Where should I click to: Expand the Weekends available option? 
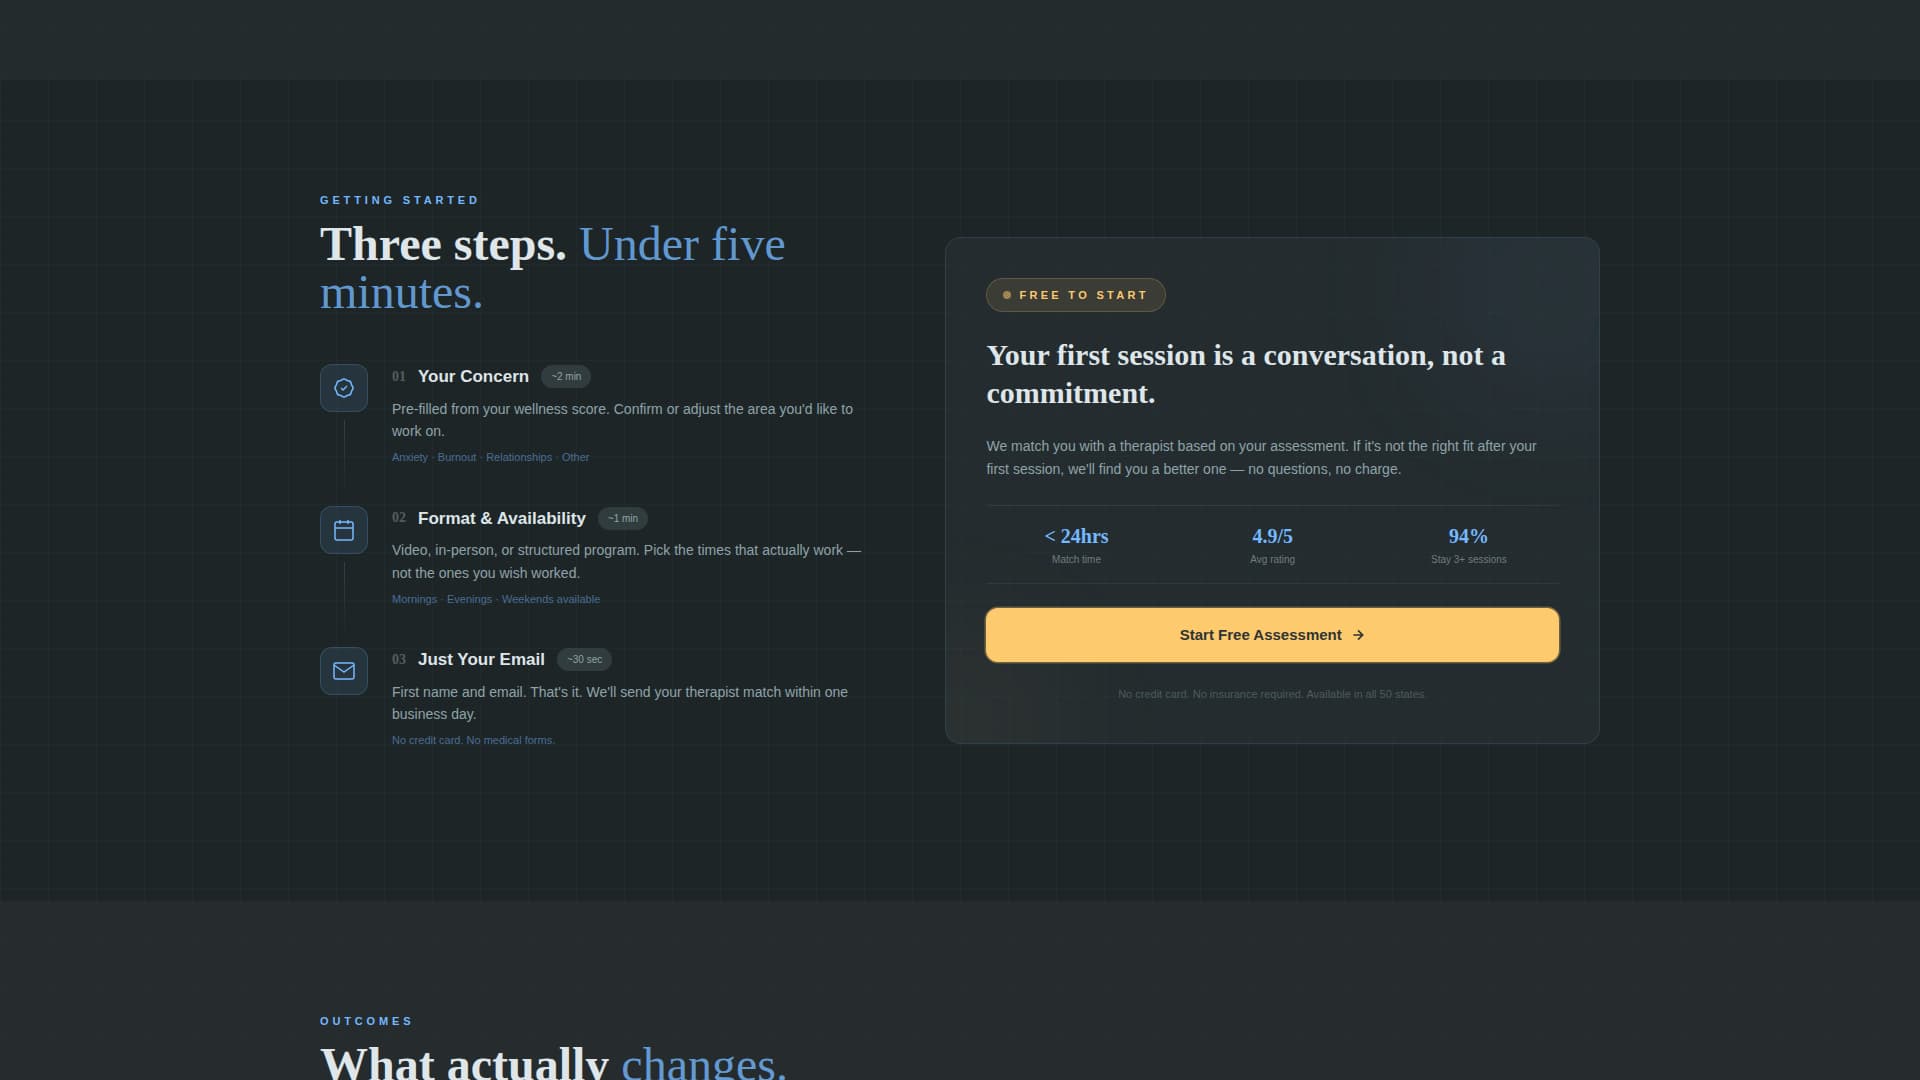pos(551,599)
